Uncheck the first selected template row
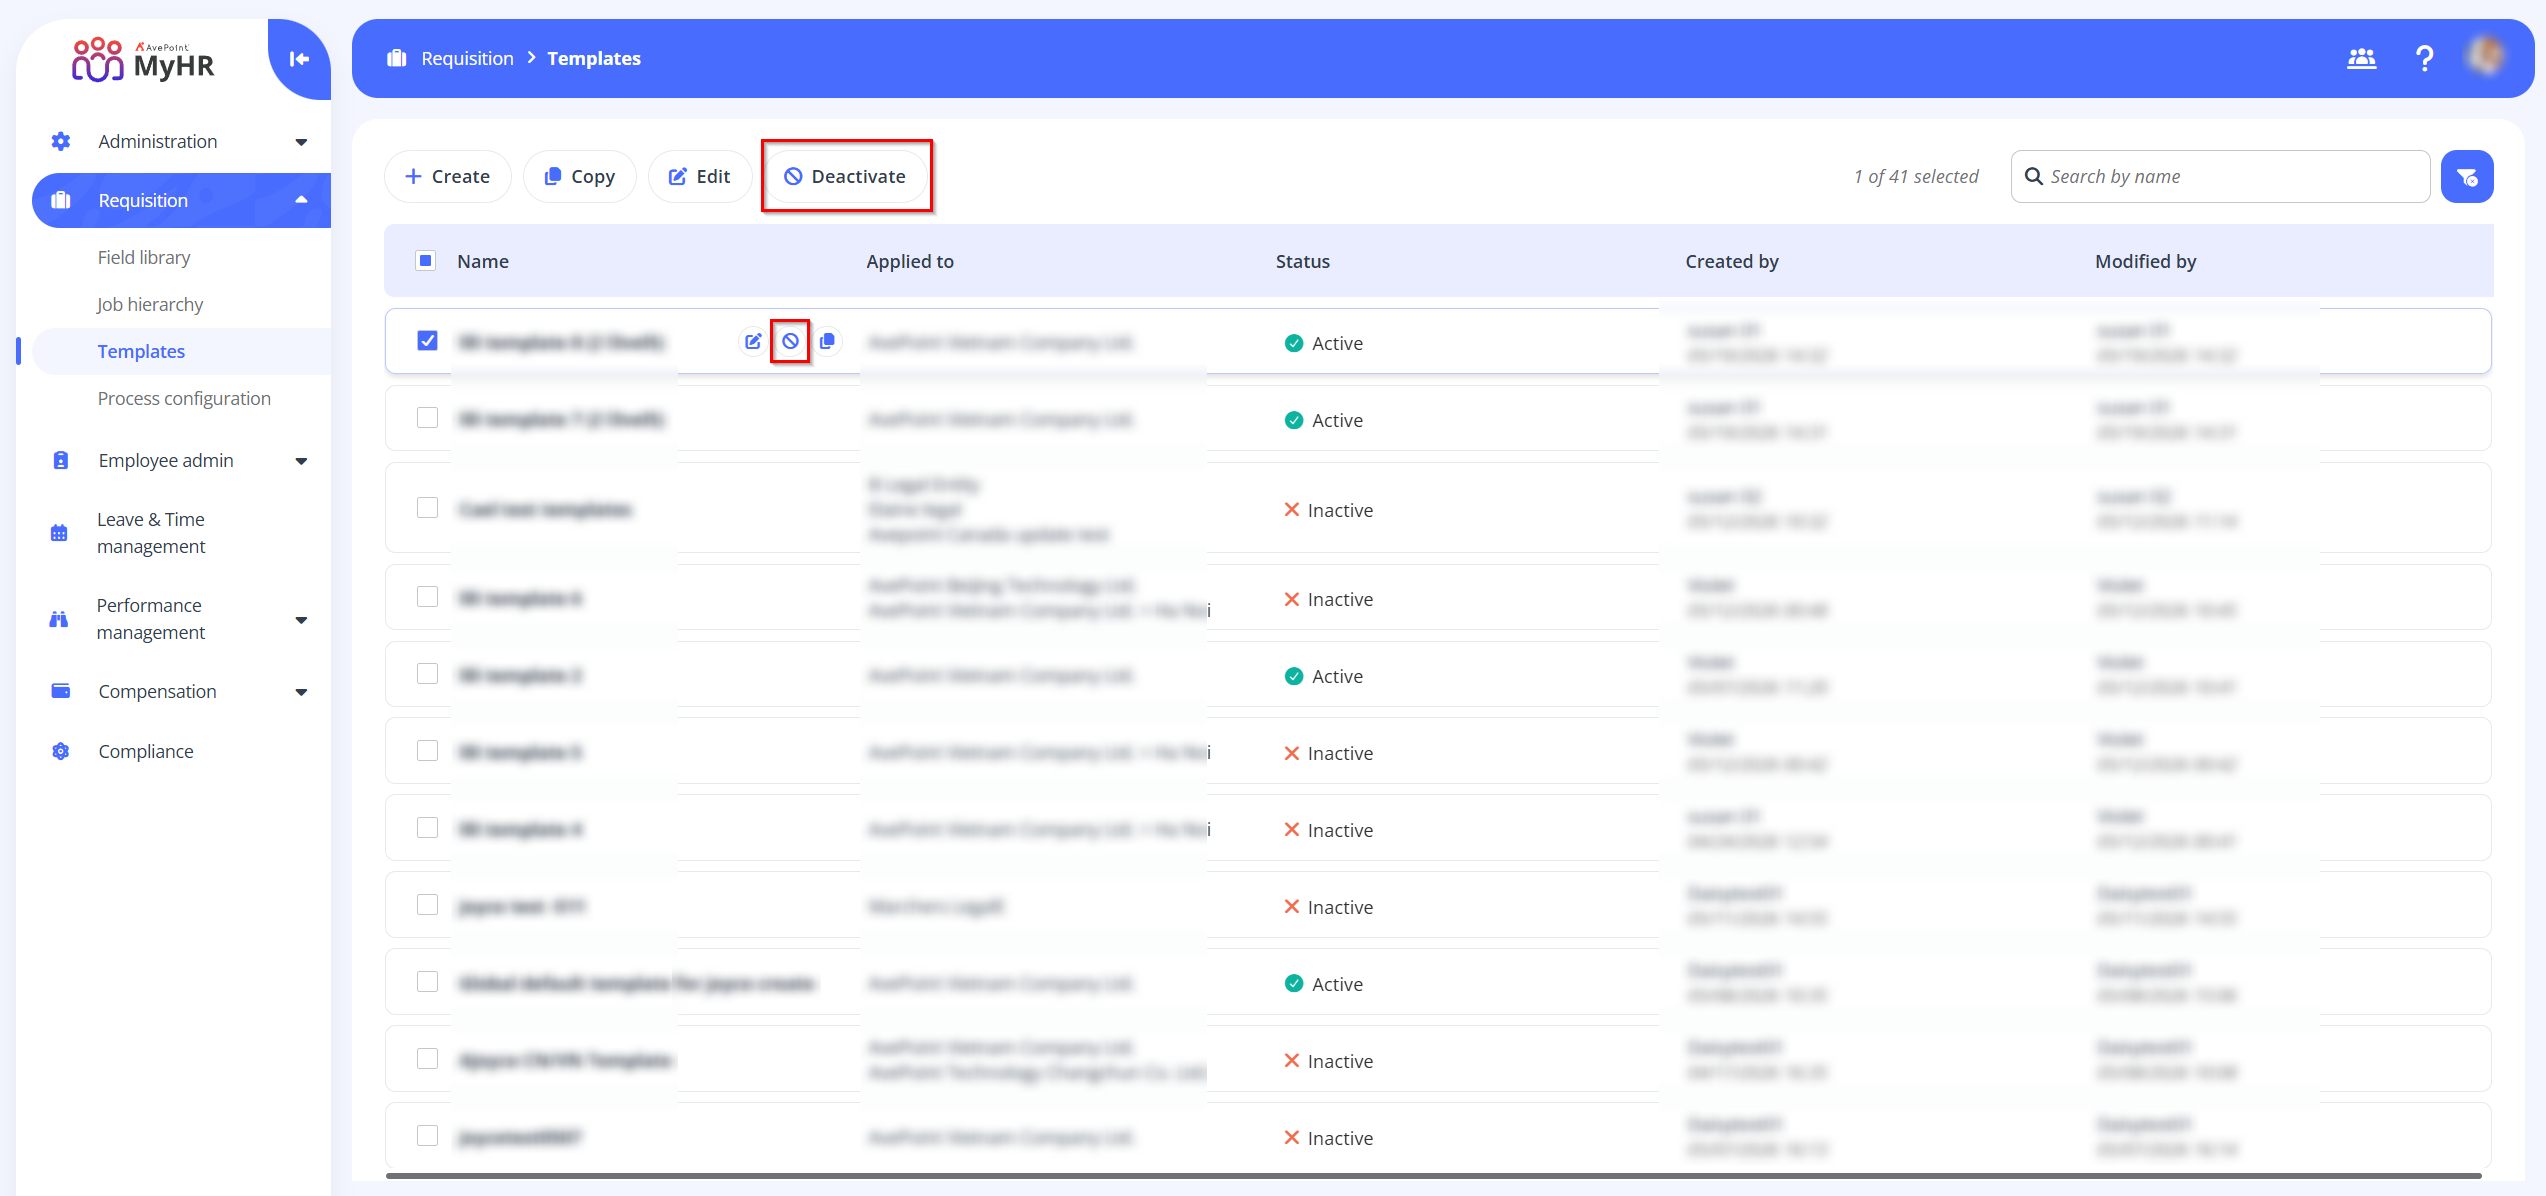The height and width of the screenshot is (1196, 2546). click(x=427, y=341)
